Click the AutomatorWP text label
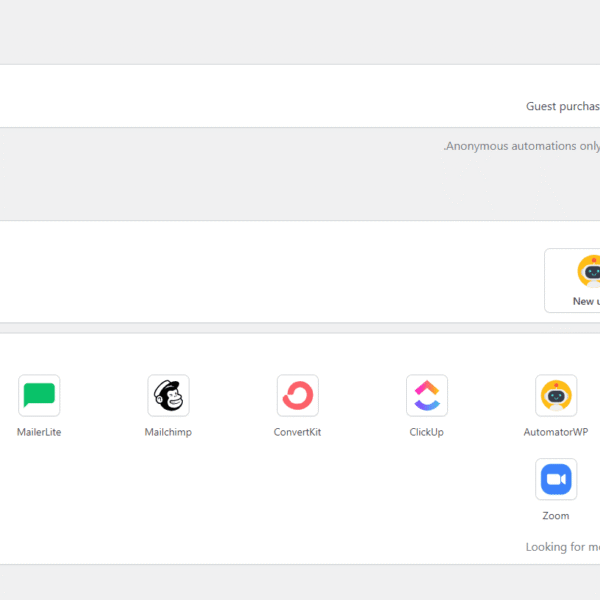 click(x=556, y=432)
